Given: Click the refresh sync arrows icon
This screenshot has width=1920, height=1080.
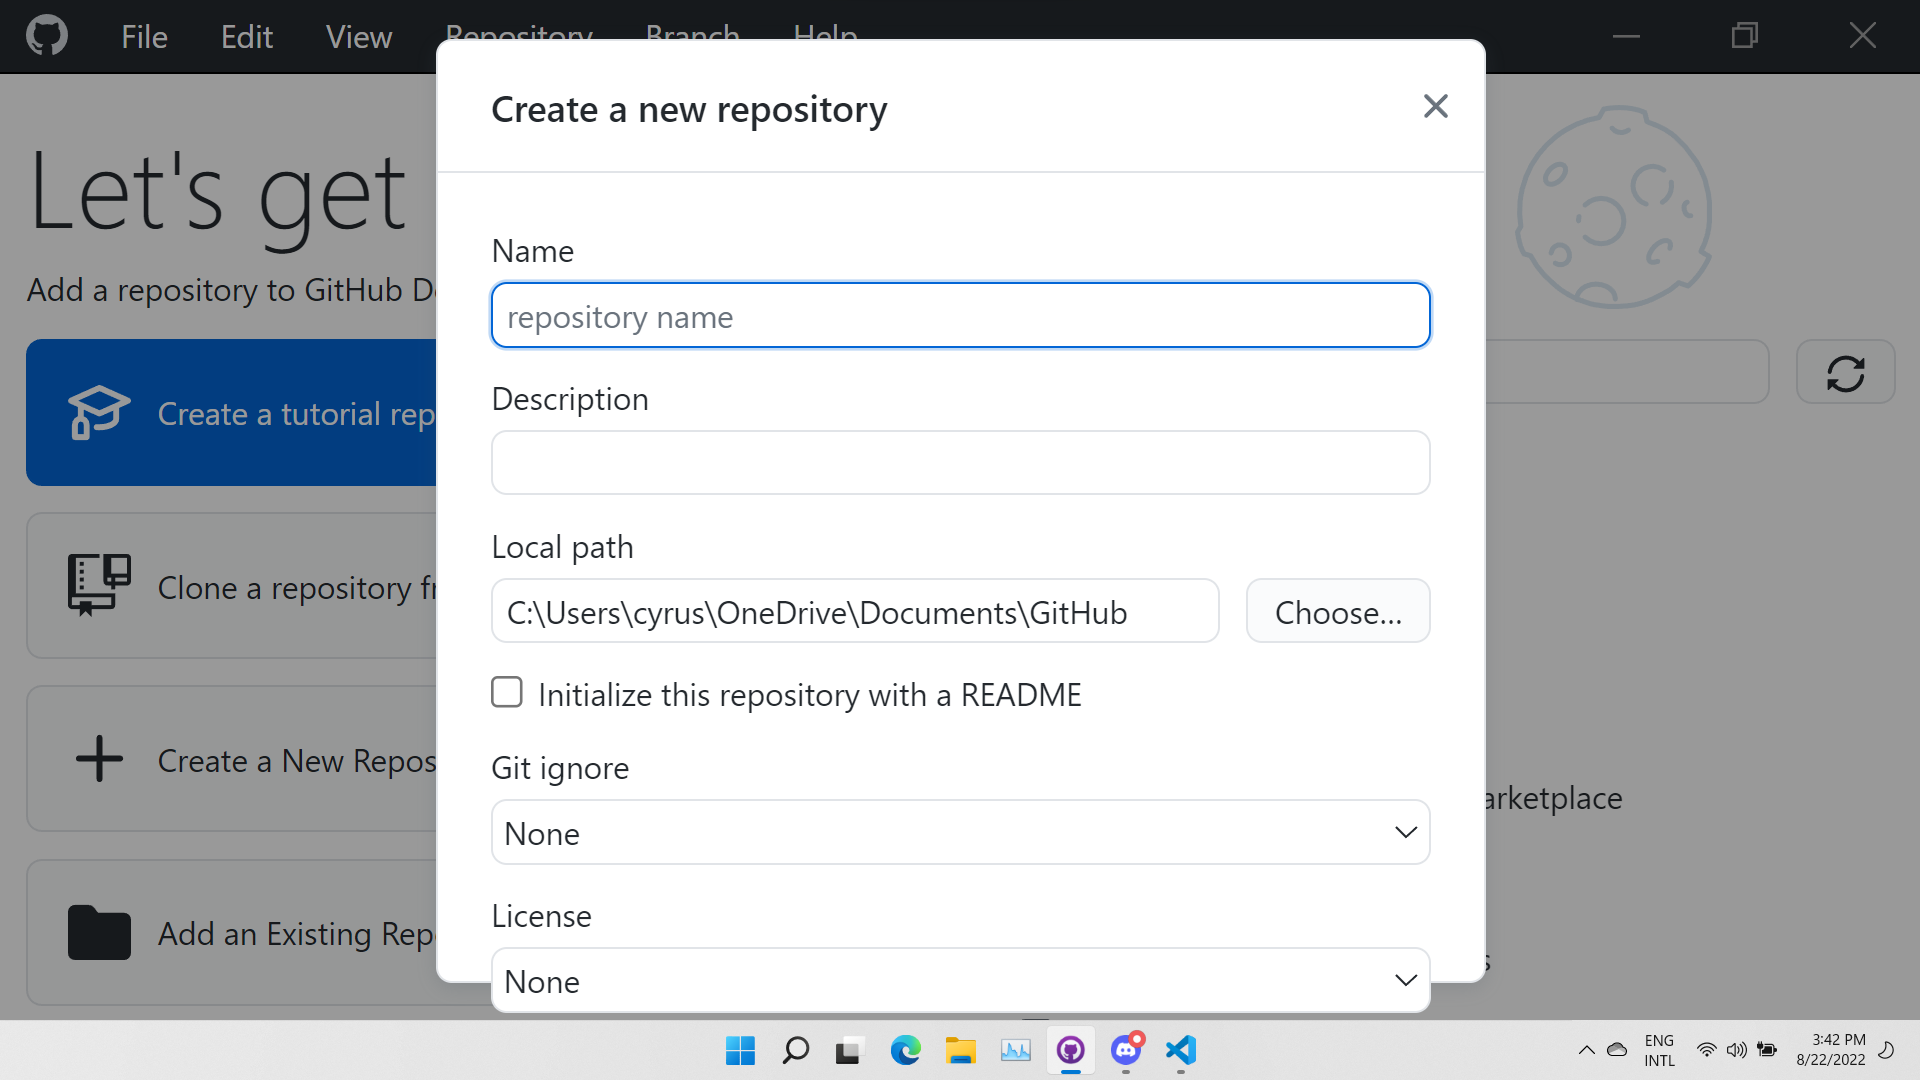Looking at the screenshot, I should 1845,373.
